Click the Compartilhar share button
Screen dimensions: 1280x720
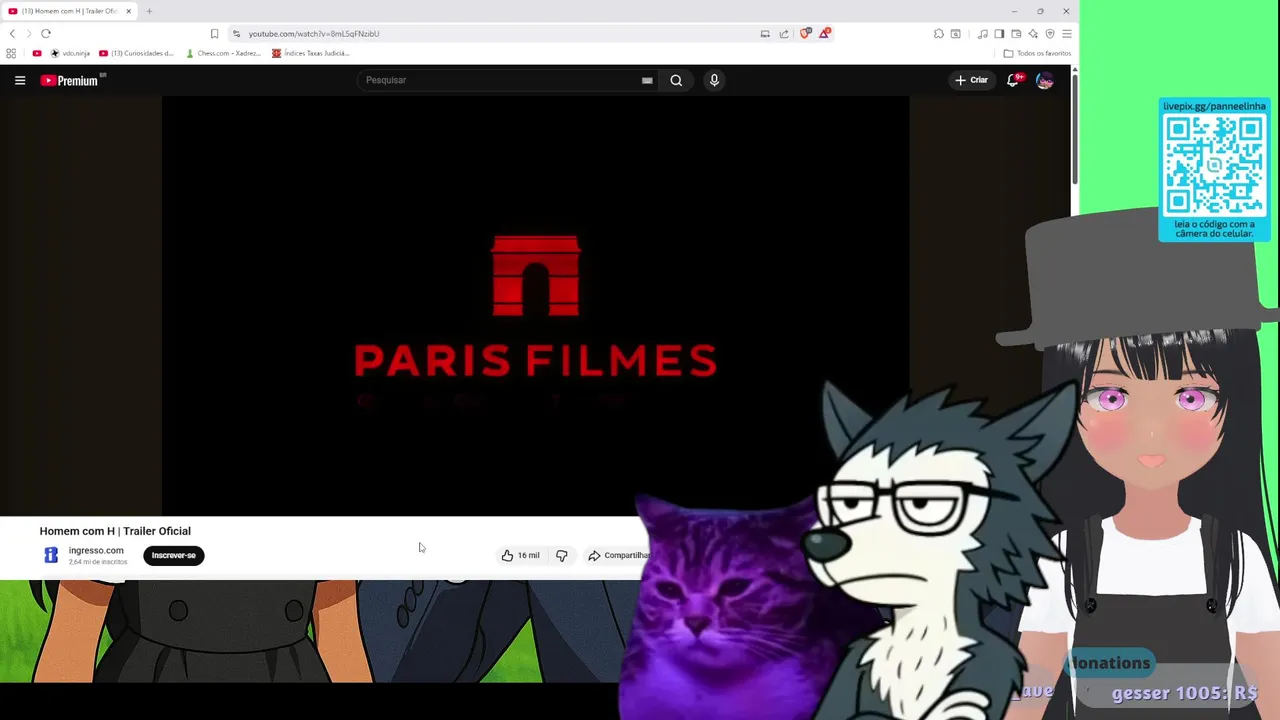619,555
